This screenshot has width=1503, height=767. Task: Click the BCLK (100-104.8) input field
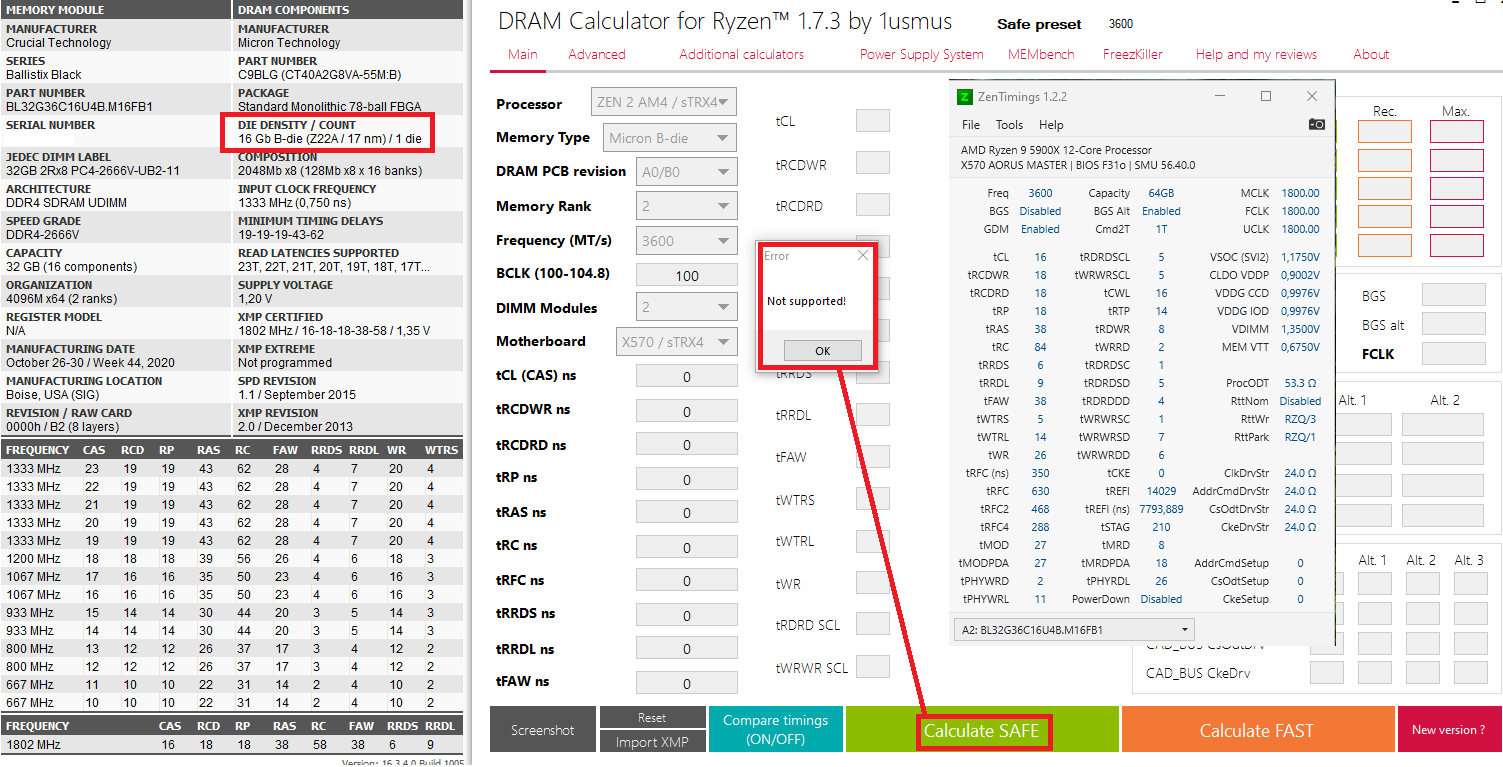click(x=687, y=275)
